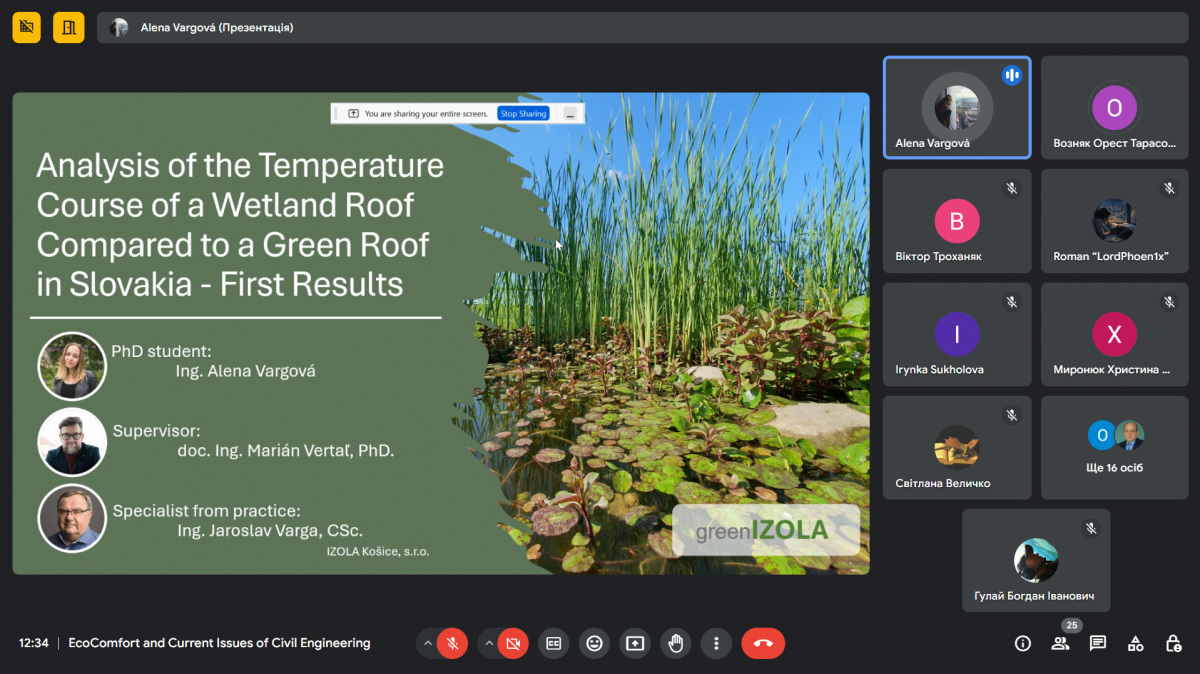Open the emoji reactions button
The width and height of the screenshot is (1200, 674).
[x=594, y=643]
